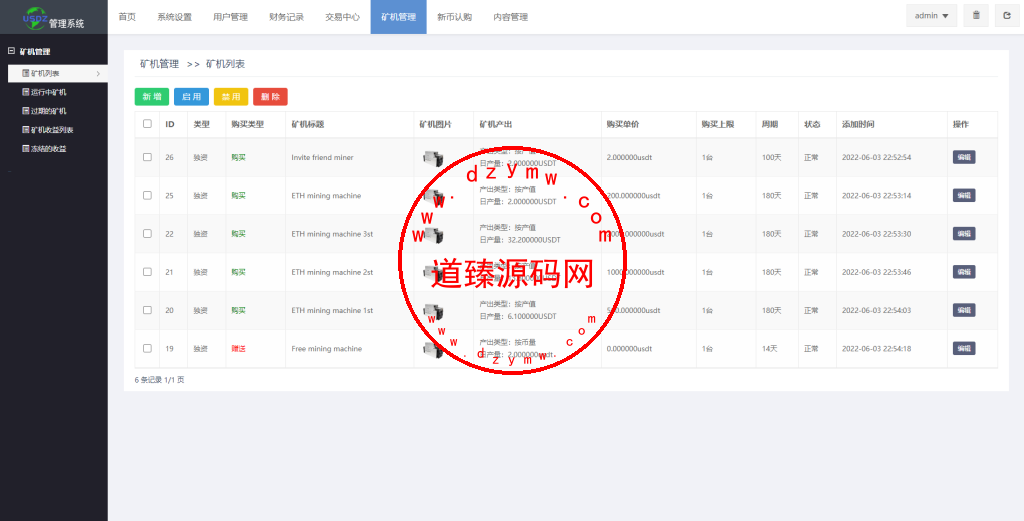
Task: Click the 100天 cycle cell
Action: click(772, 157)
